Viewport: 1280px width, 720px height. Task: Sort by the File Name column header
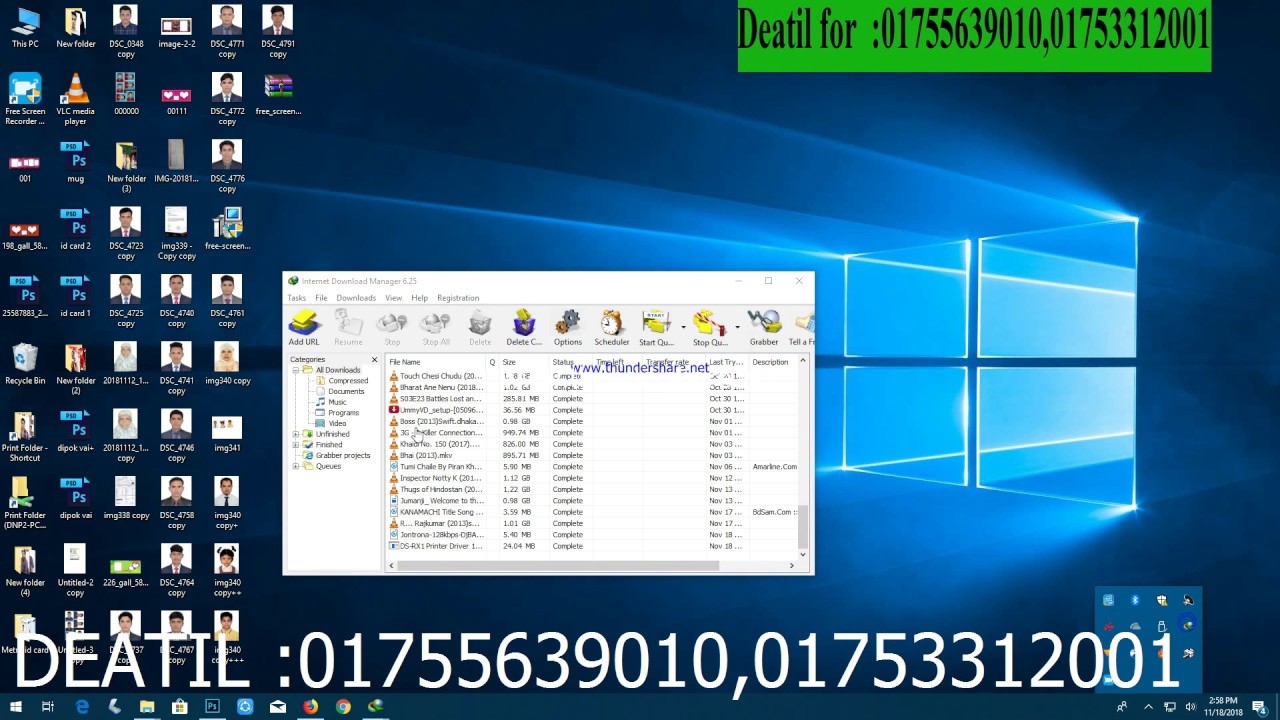[436, 362]
